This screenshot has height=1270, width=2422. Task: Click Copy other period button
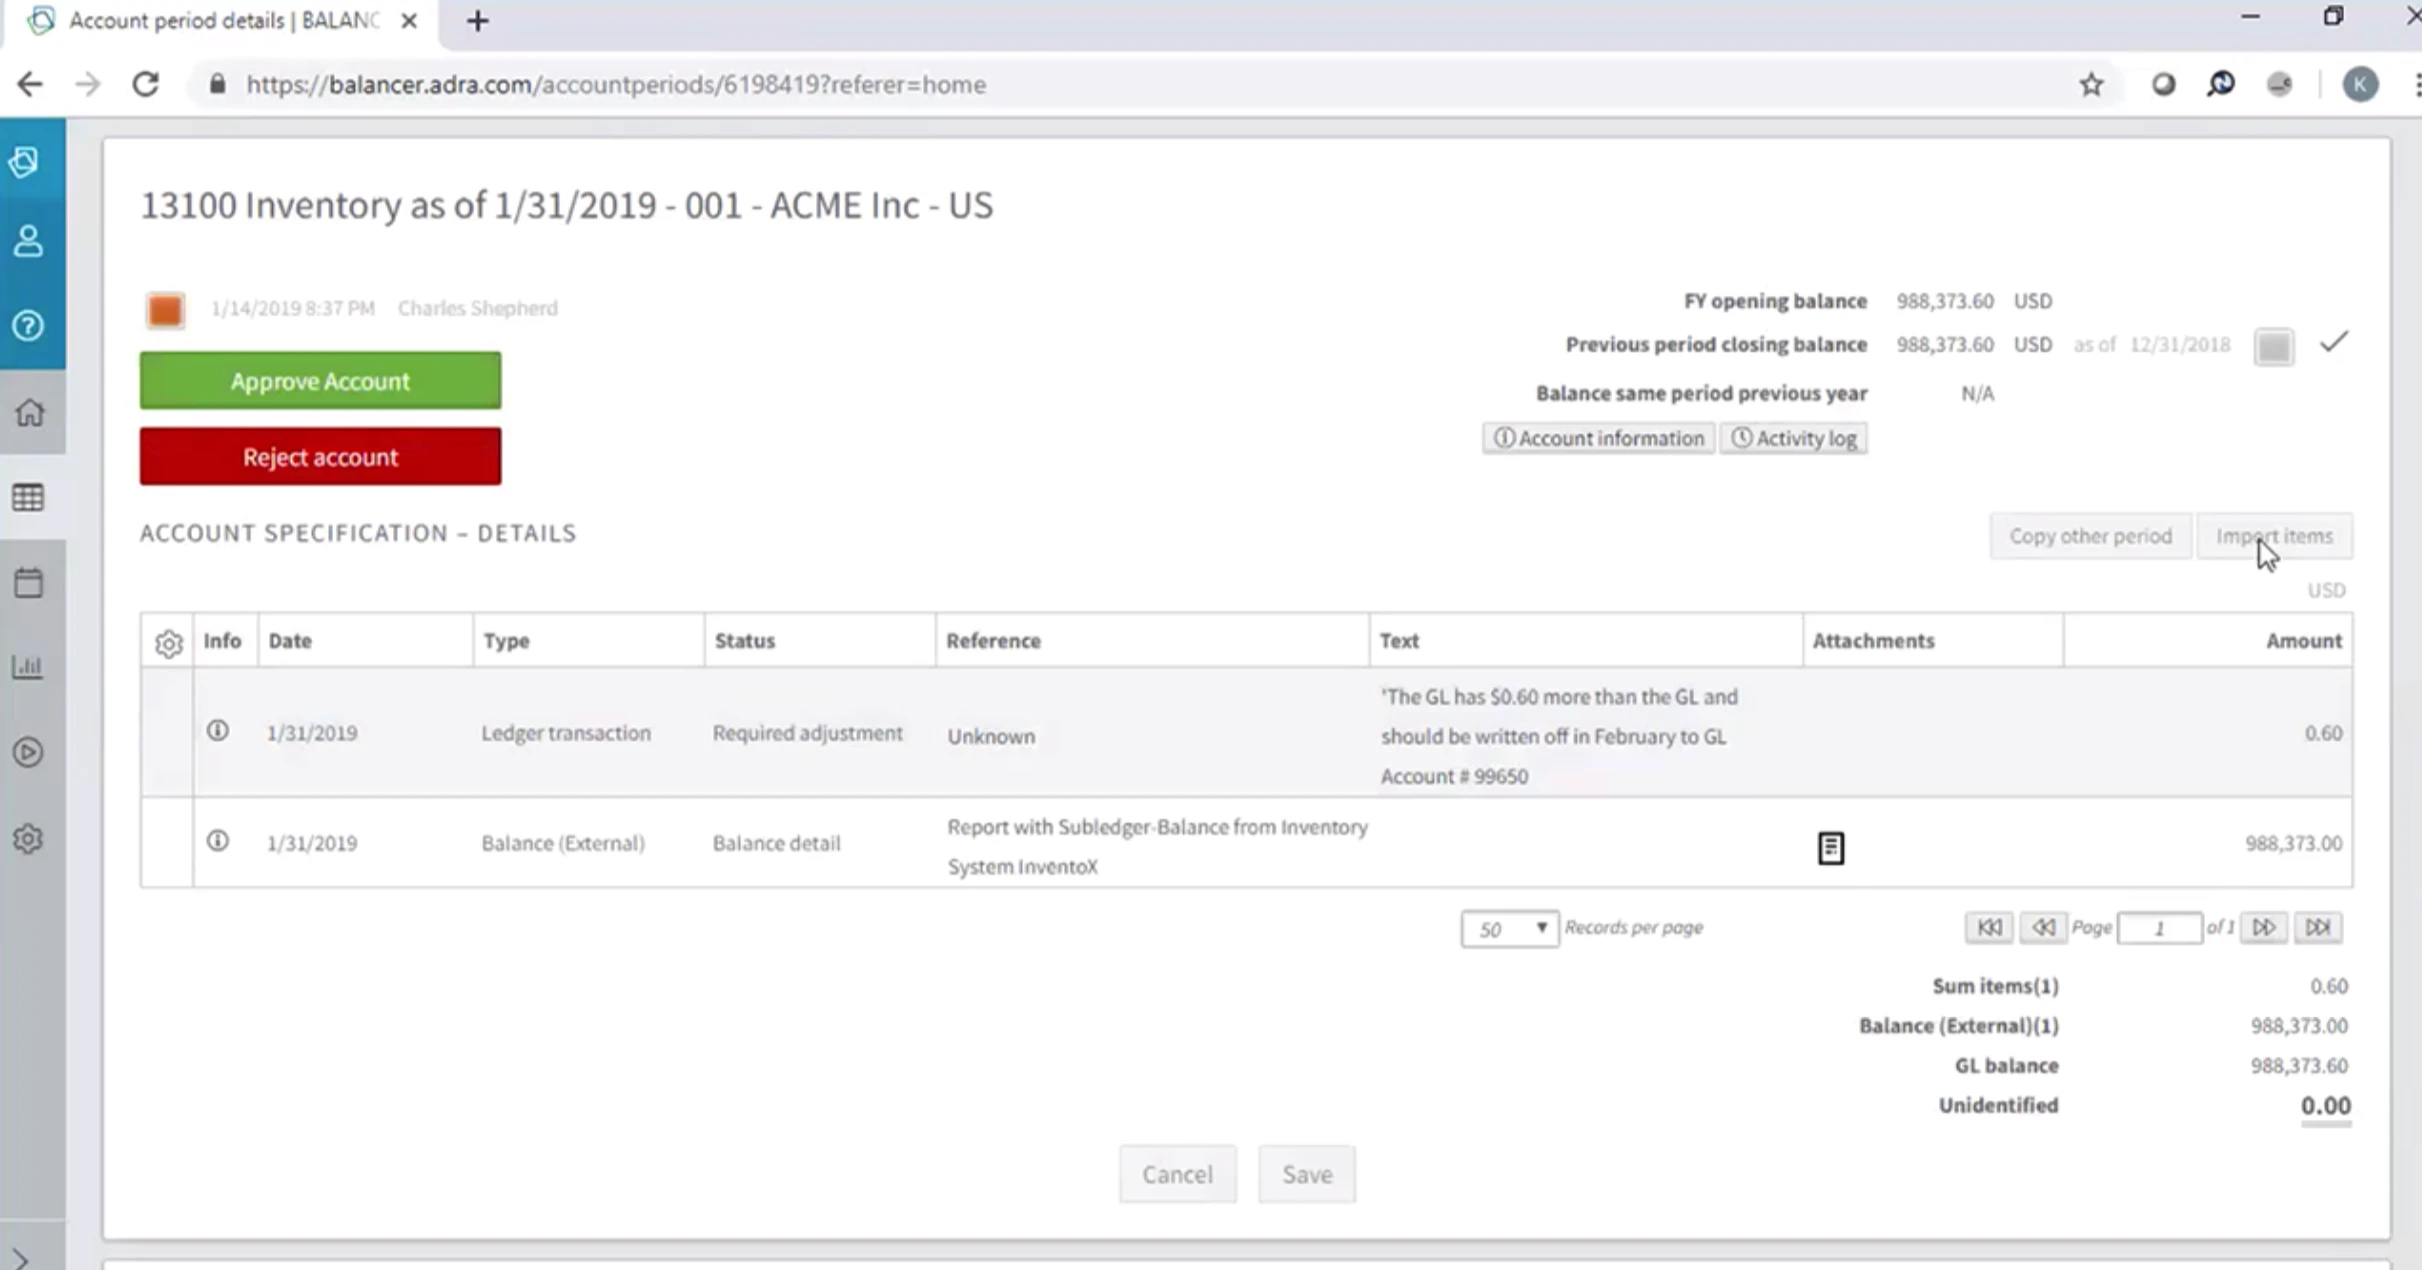click(x=2090, y=536)
